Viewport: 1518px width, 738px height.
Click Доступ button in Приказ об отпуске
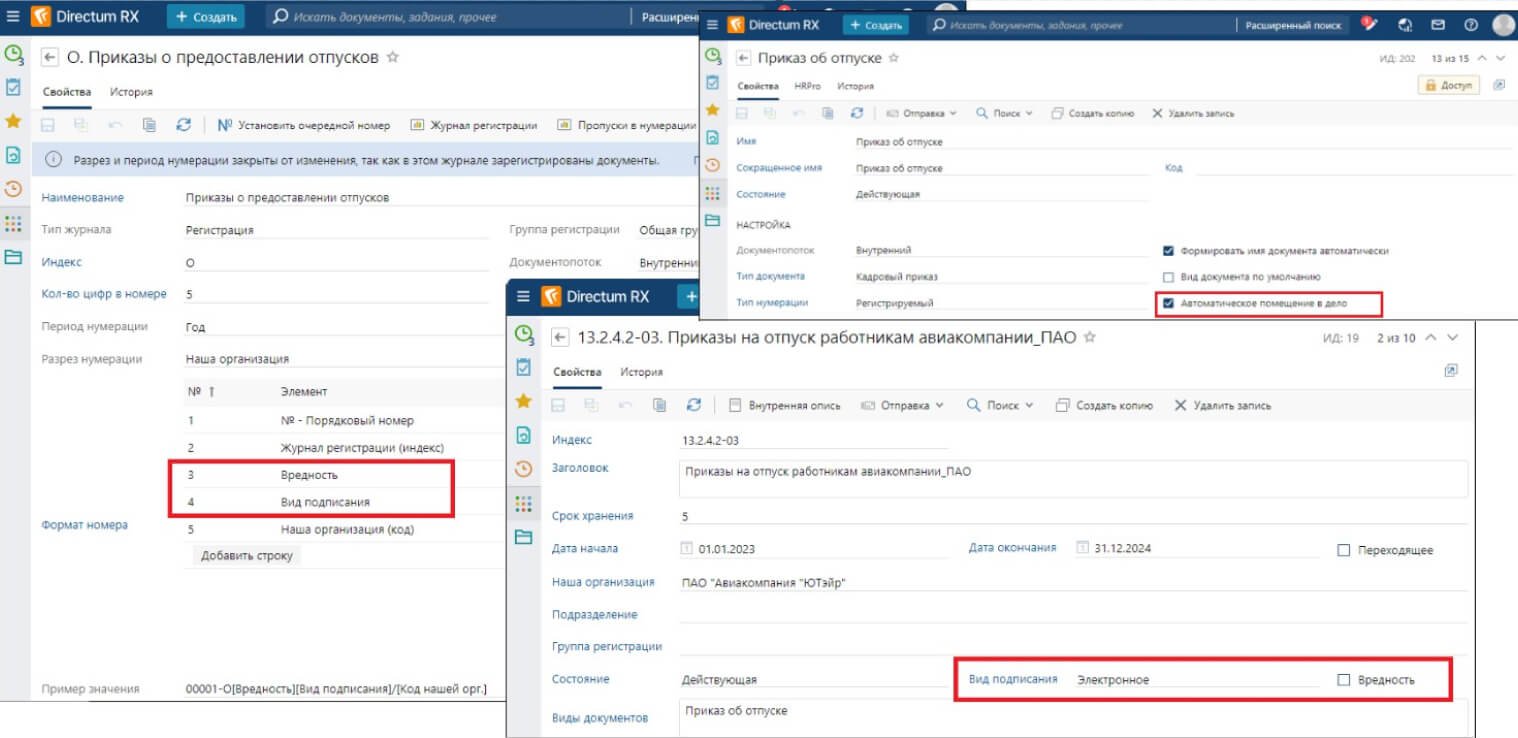coord(1449,86)
